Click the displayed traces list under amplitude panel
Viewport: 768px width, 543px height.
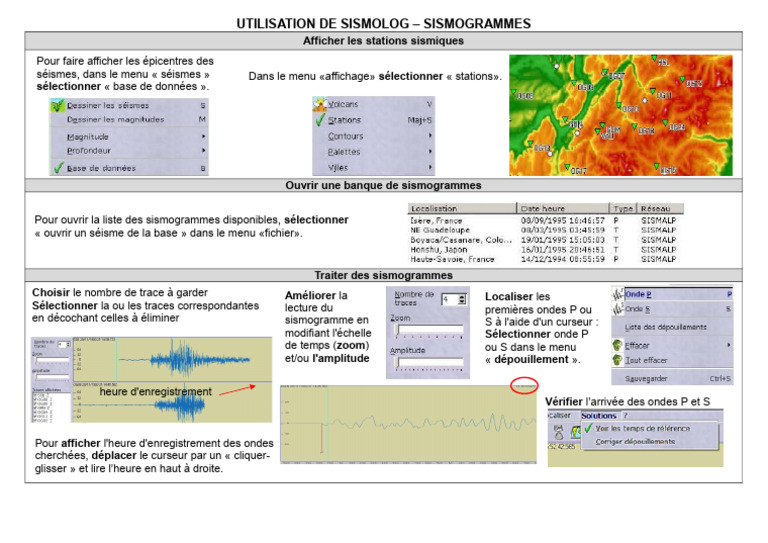tap(51, 406)
